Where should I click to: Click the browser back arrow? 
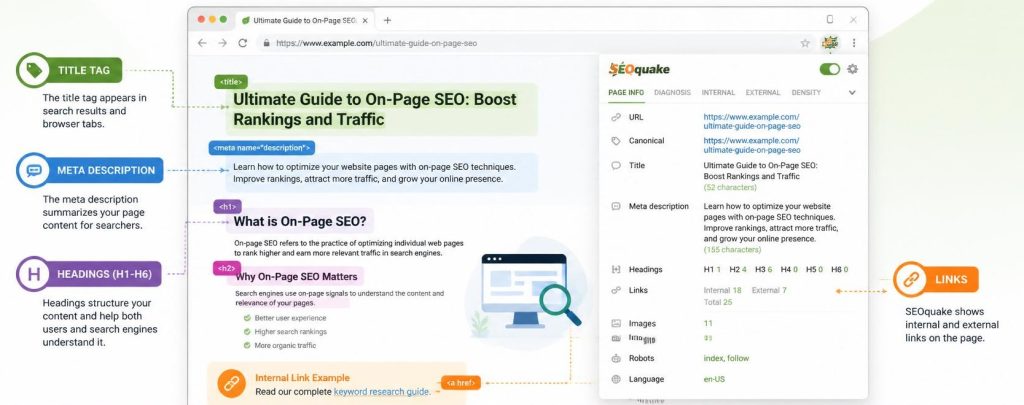pyautogui.click(x=202, y=43)
